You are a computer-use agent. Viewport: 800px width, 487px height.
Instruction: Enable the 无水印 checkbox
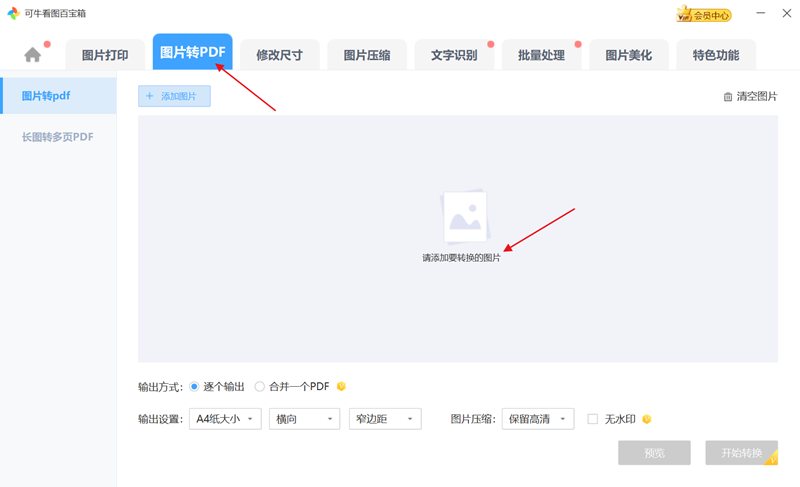pyautogui.click(x=592, y=419)
